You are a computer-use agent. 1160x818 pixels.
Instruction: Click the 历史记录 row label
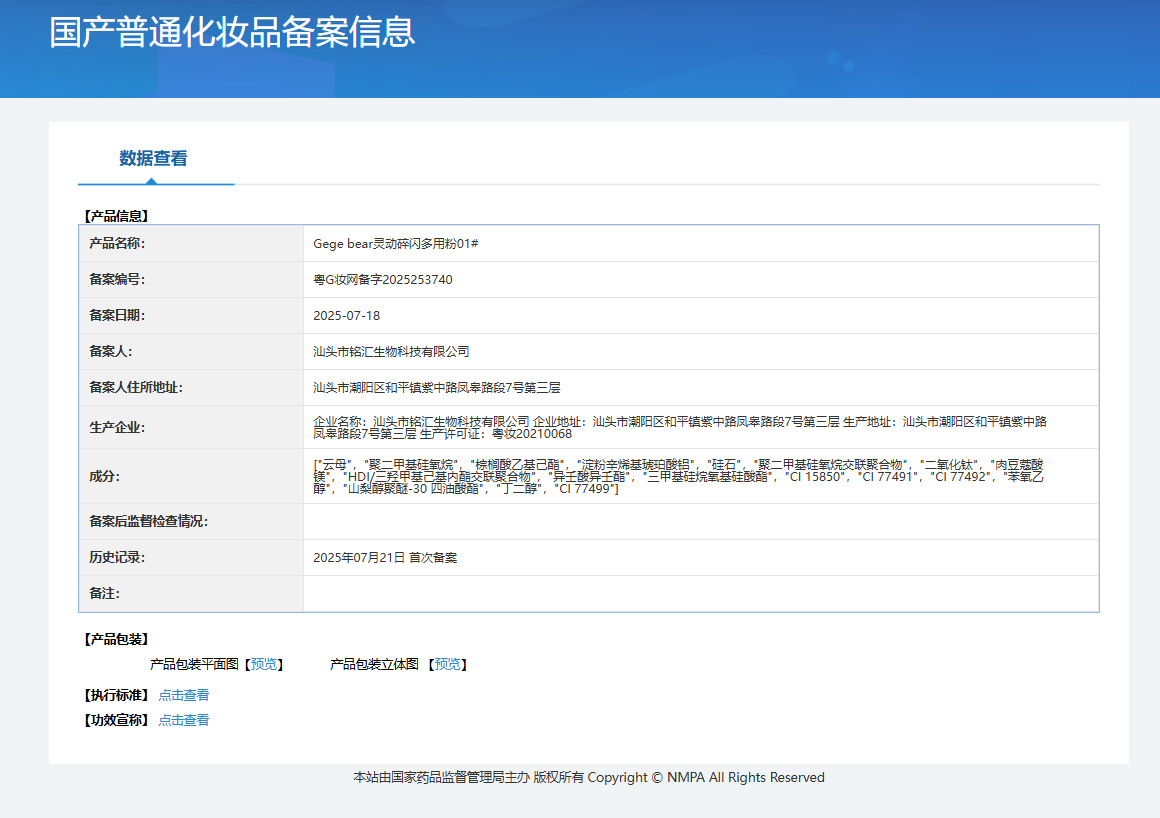[x=117, y=558]
